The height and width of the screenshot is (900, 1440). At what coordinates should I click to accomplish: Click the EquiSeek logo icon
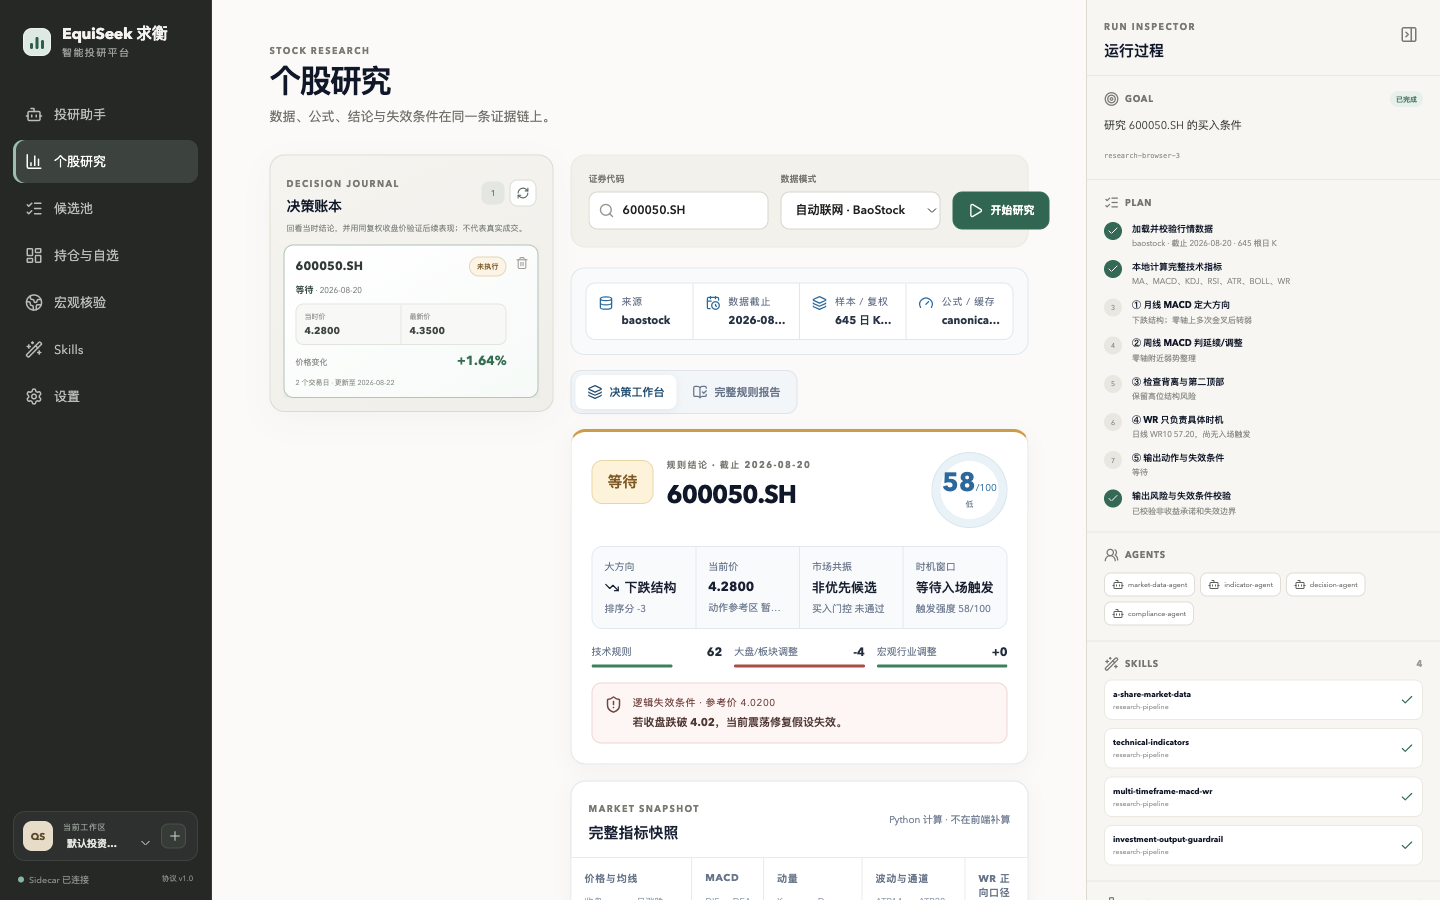pos(37,42)
